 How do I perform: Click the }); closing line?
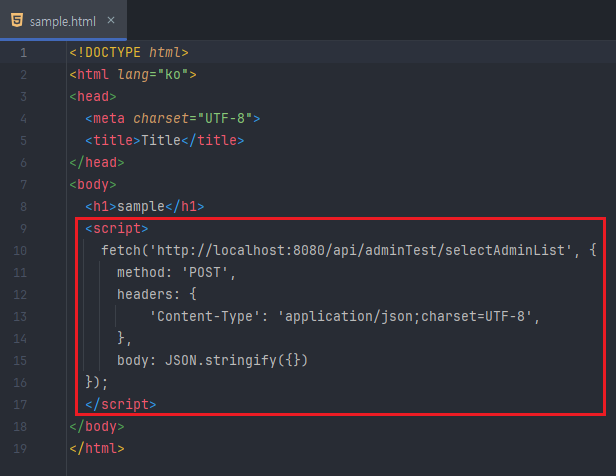click(x=97, y=382)
